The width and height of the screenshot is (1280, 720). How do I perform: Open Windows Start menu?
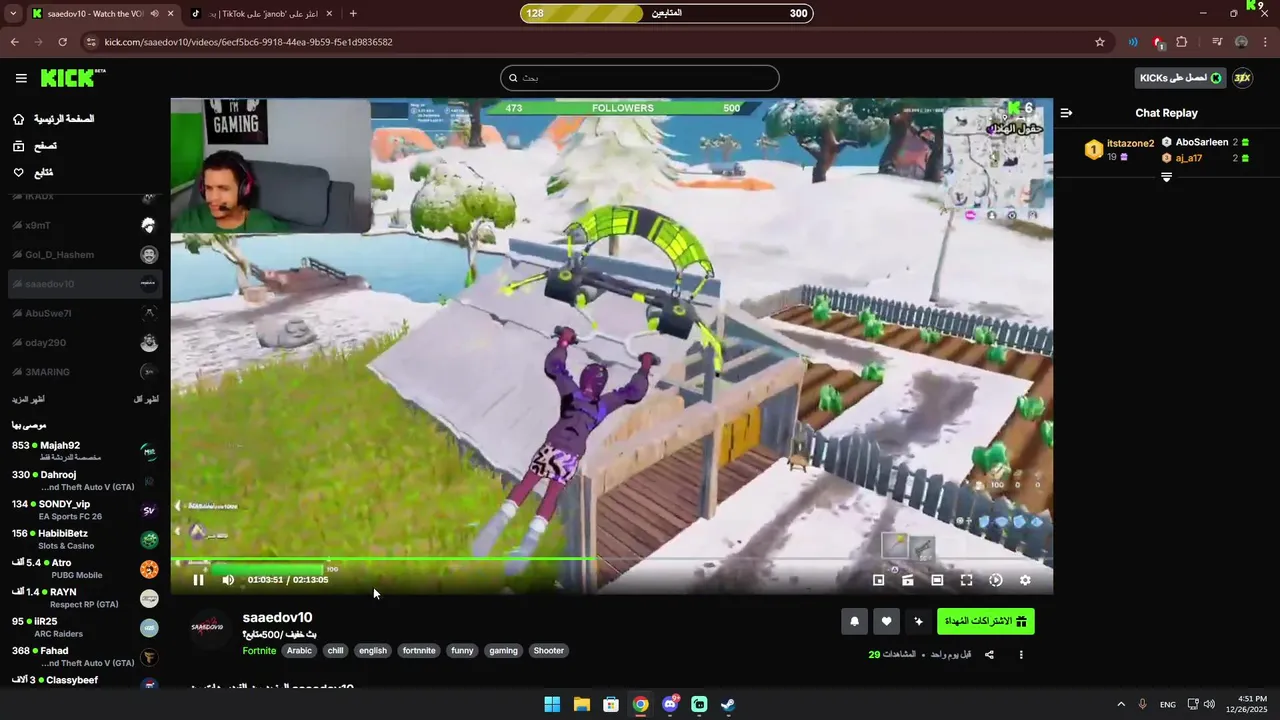pos(552,704)
